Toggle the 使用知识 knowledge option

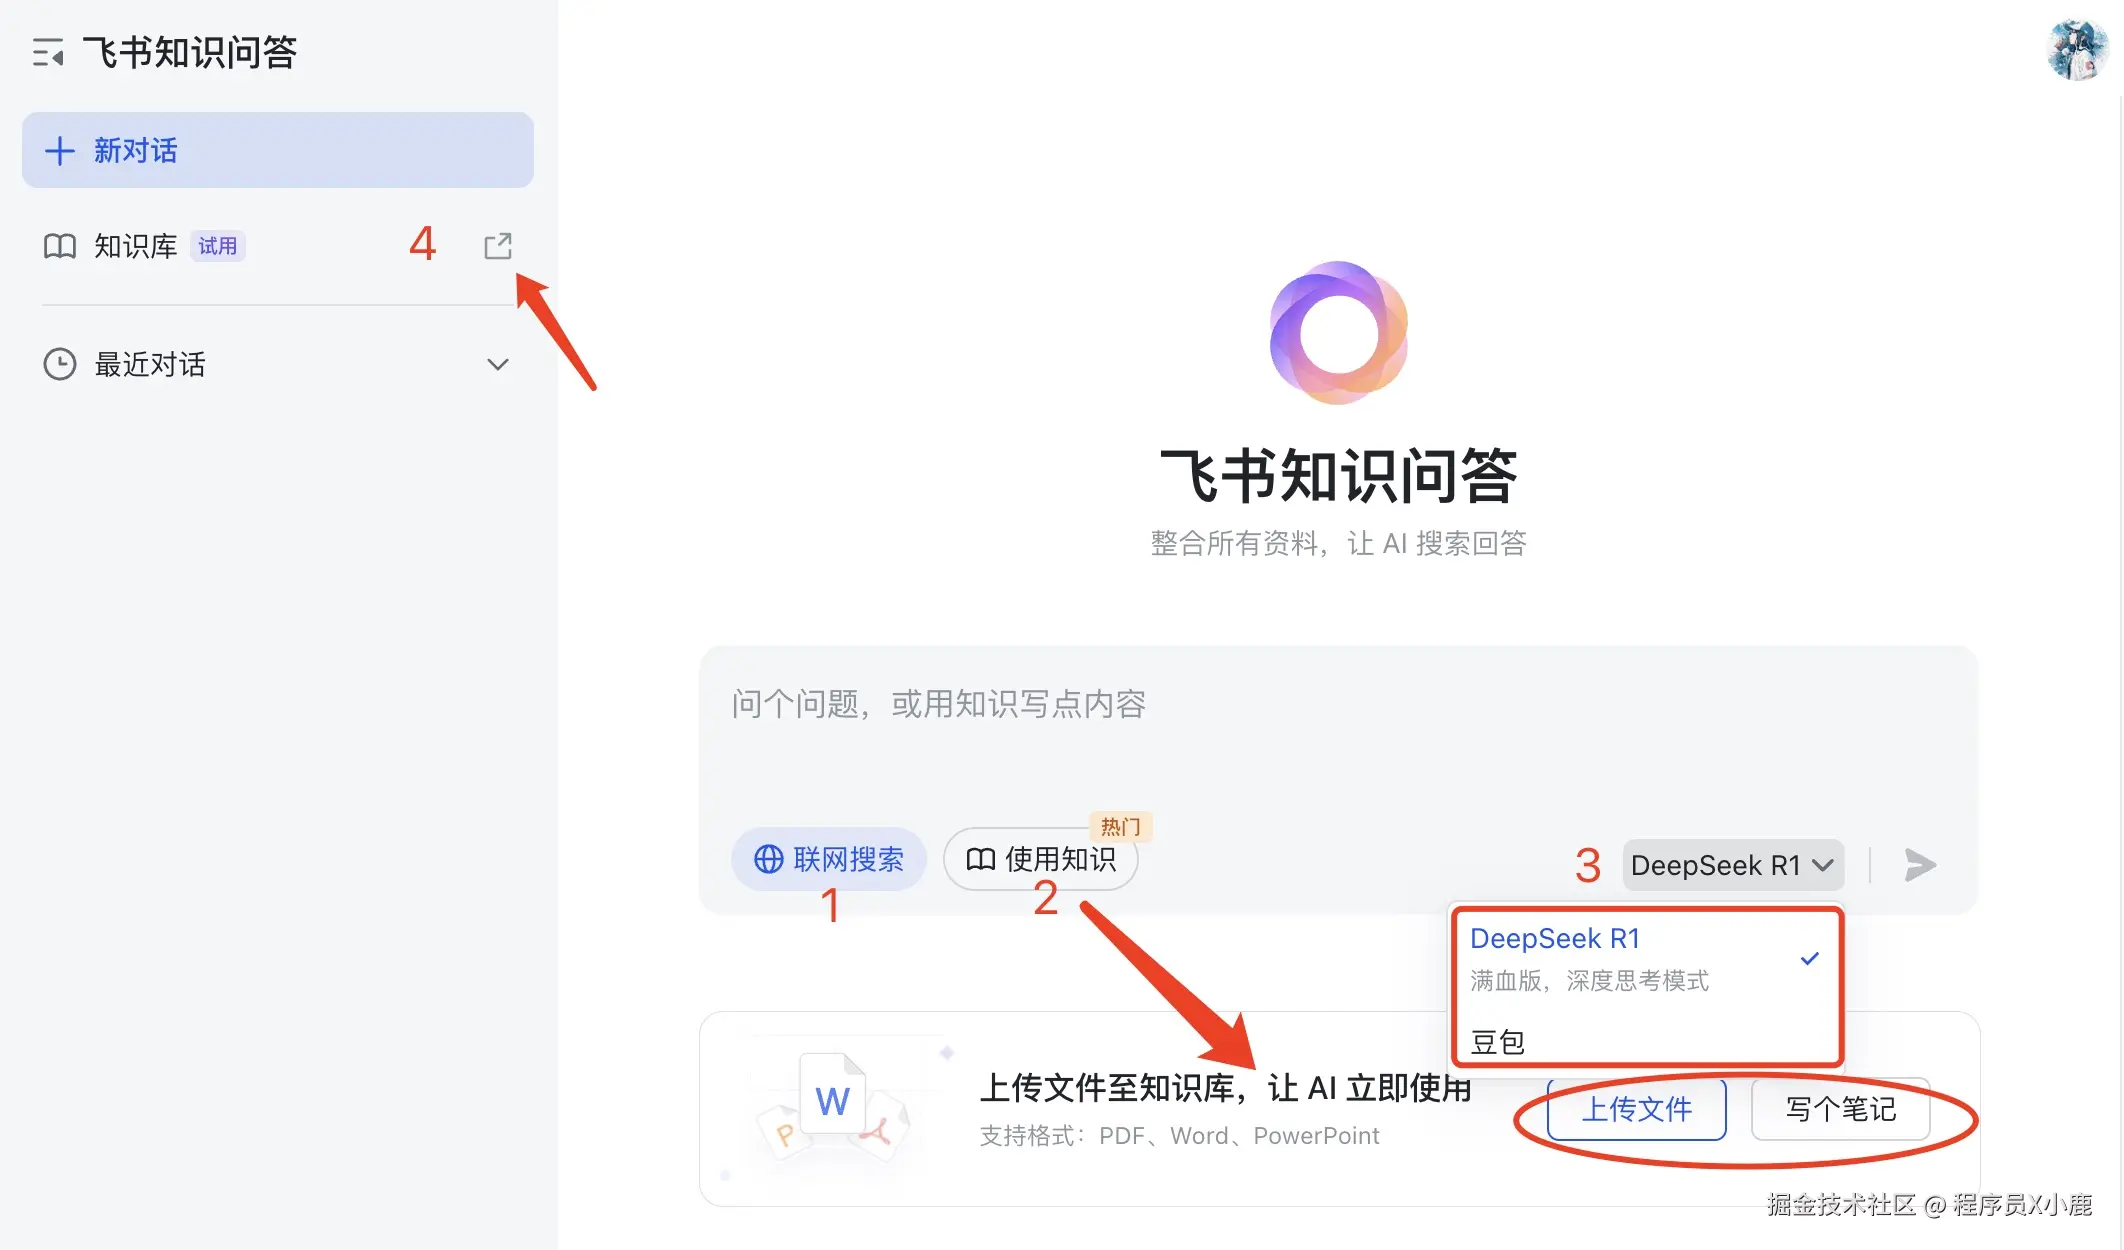coord(1040,859)
